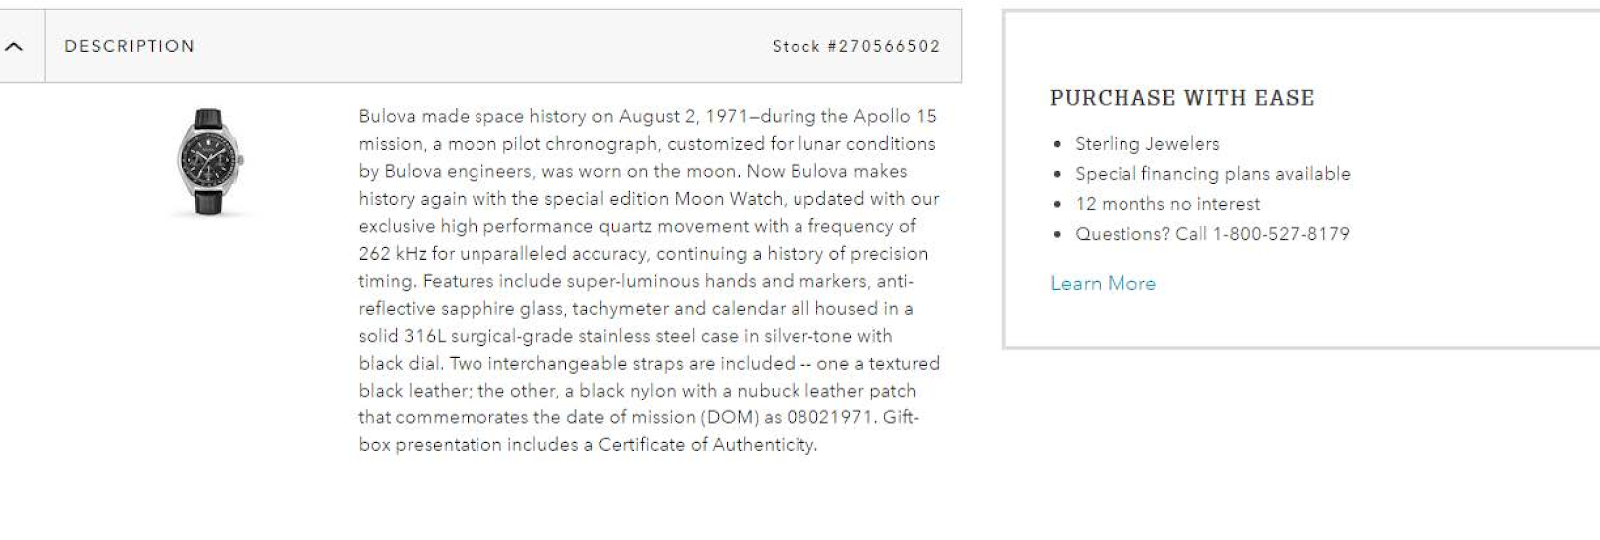Open the Learn More link
Screen dimensions: 1600x540
(x=1102, y=283)
